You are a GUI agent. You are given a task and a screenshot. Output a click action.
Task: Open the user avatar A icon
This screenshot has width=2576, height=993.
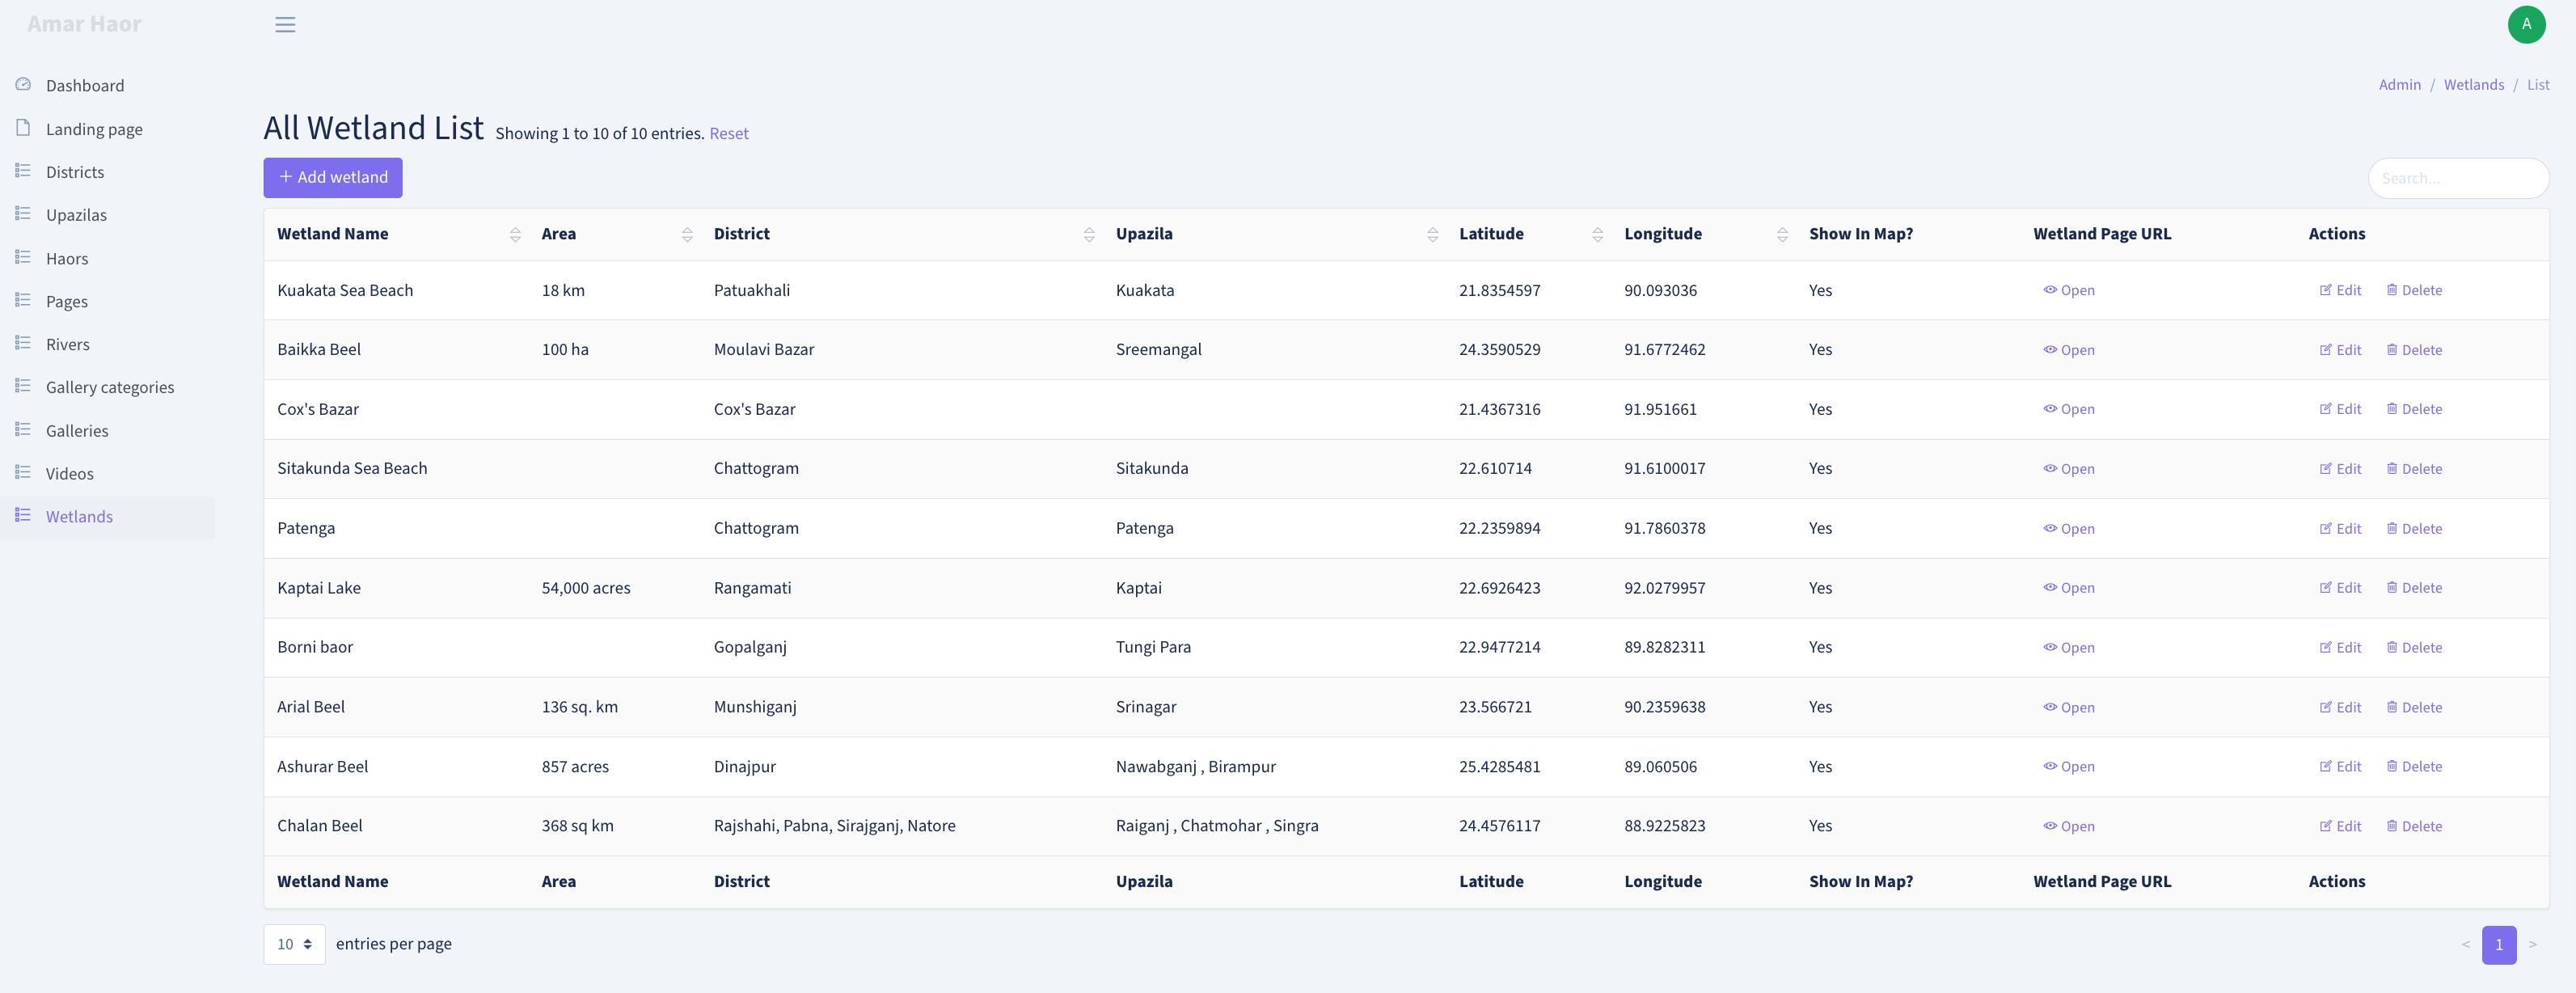coord(2526,24)
